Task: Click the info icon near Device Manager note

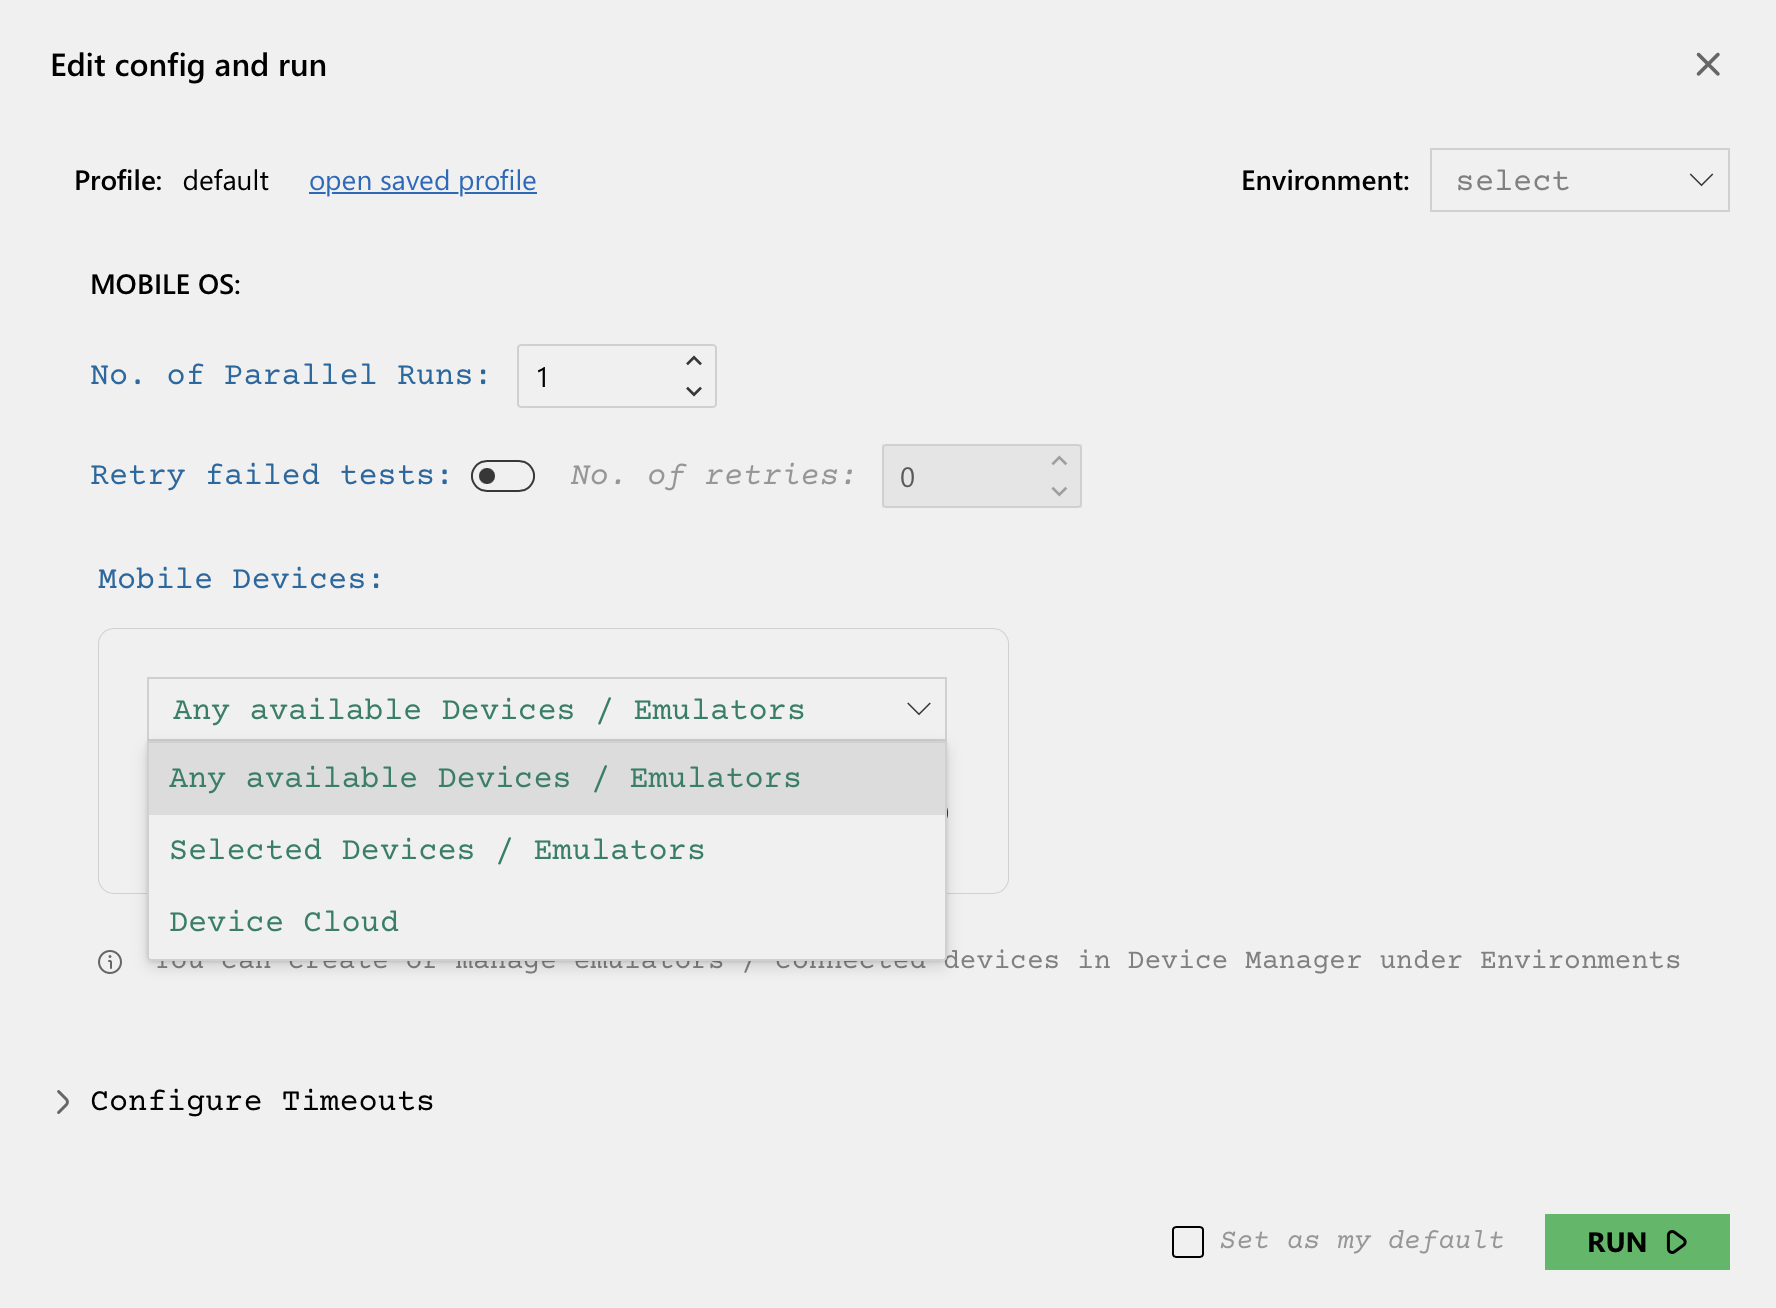Action: point(110,962)
